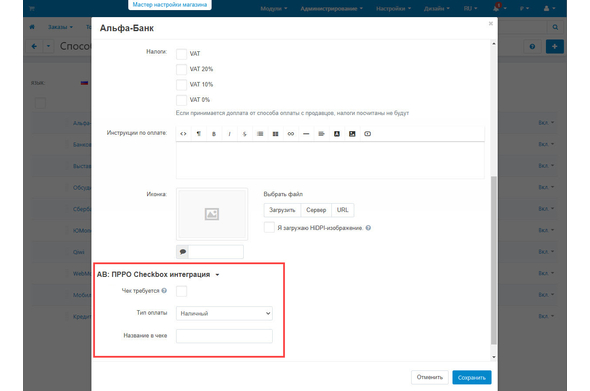This screenshot has width=590, height=391.
Task: Insert a video via the editor toolbar
Action: pos(368,134)
